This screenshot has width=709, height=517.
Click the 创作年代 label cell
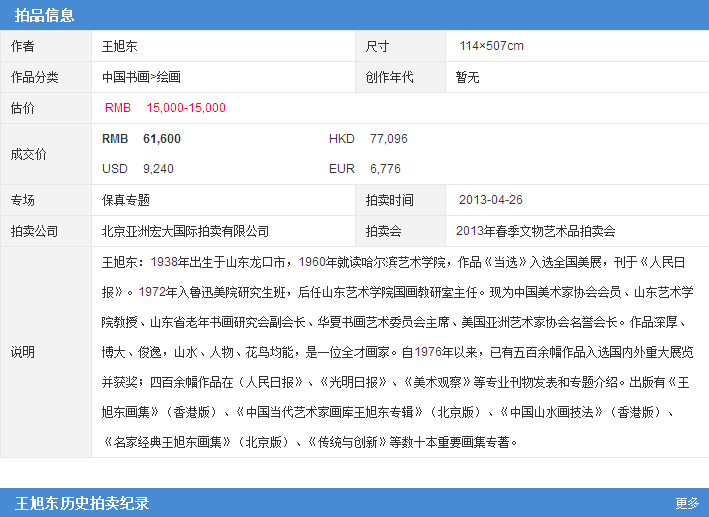click(389, 77)
